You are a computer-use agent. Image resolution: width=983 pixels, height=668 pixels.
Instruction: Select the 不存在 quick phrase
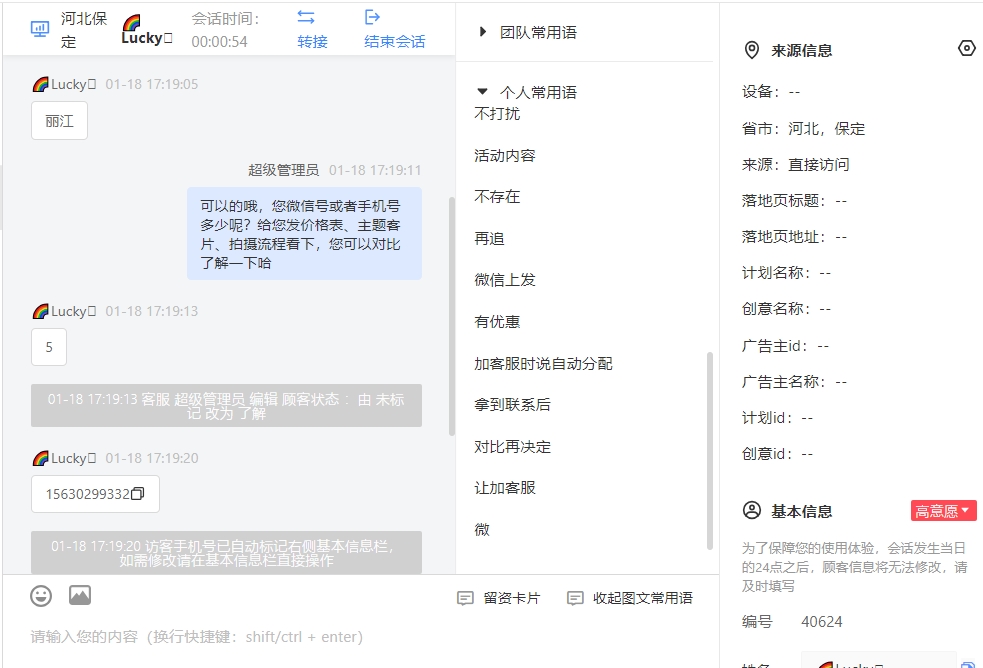click(497, 197)
